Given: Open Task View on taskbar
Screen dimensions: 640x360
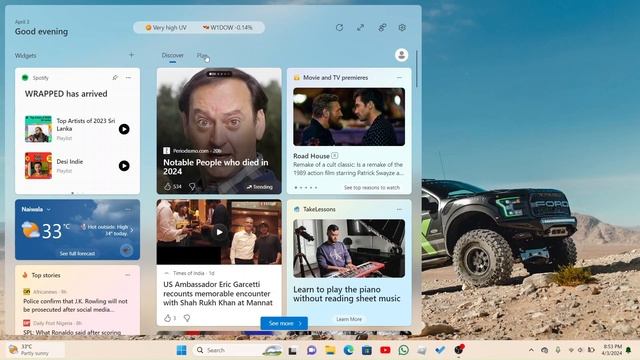Looking at the screenshot, I should pos(292,351).
